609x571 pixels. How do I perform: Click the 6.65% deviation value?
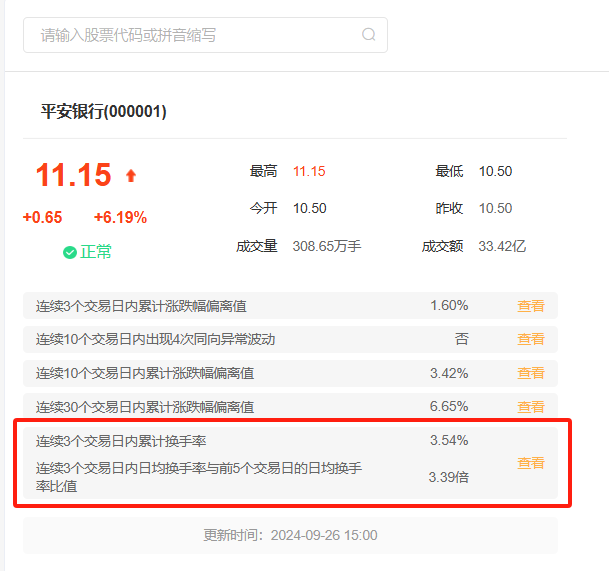(449, 406)
